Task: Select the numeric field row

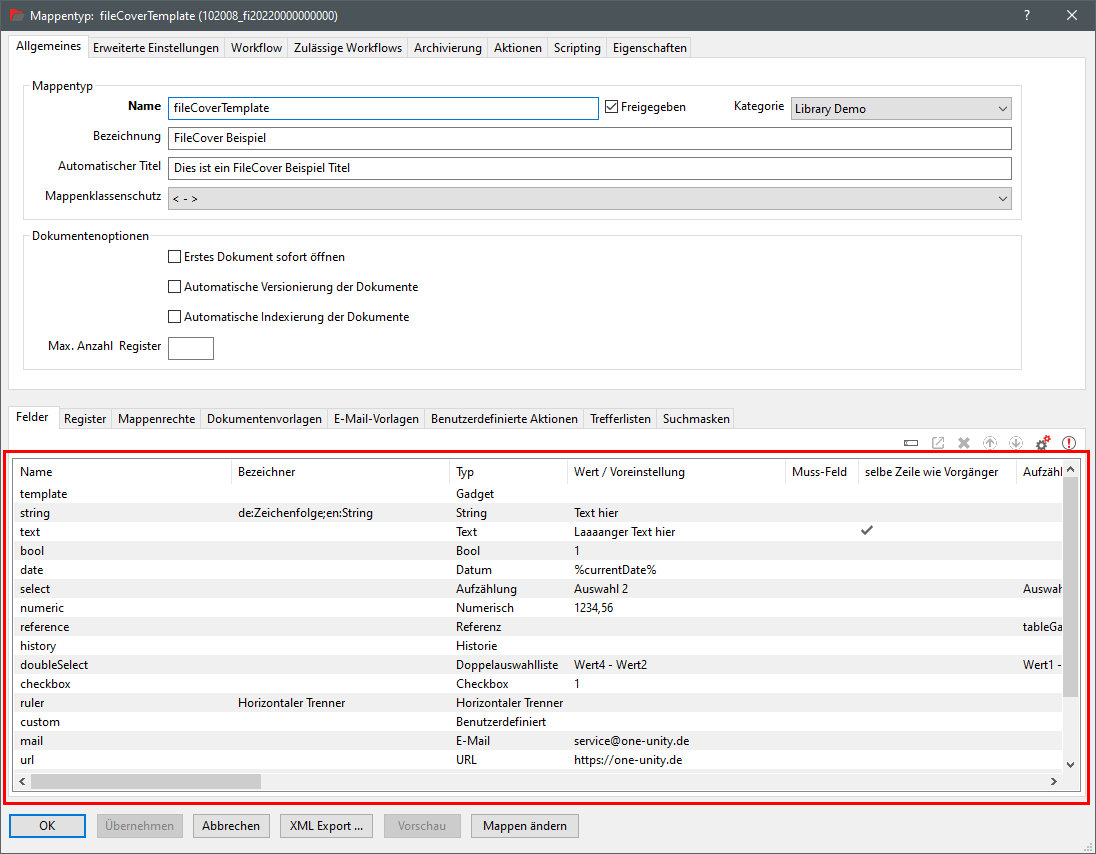Action: (x=538, y=608)
